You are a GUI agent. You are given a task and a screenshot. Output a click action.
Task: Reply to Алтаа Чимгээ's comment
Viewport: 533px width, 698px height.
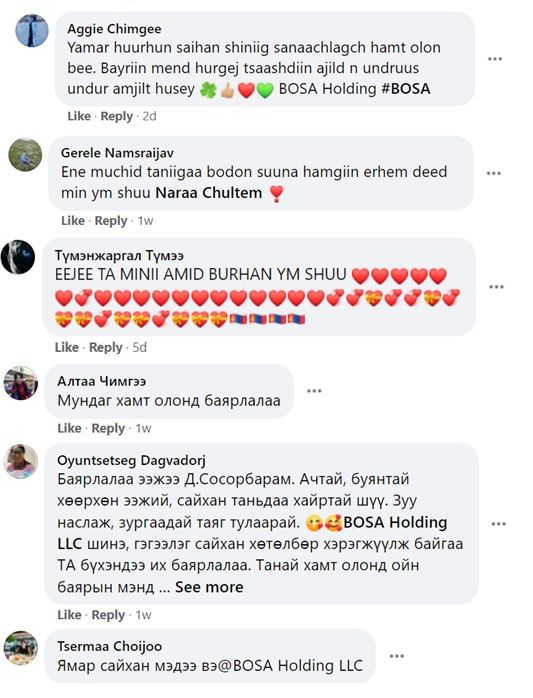(x=108, y=428)
